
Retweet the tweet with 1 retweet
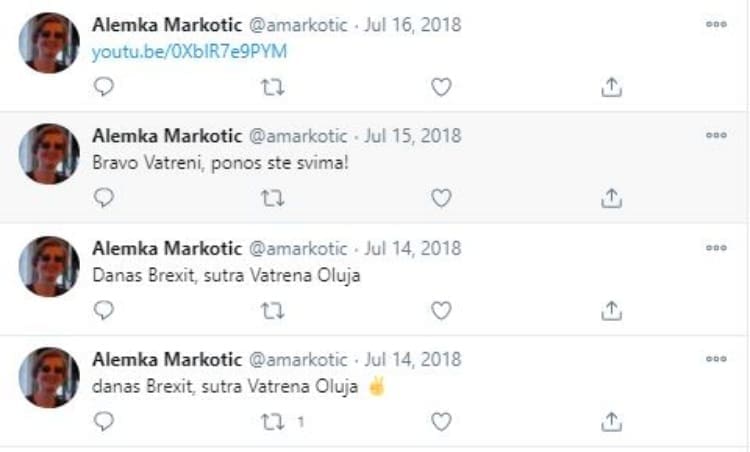272,422
